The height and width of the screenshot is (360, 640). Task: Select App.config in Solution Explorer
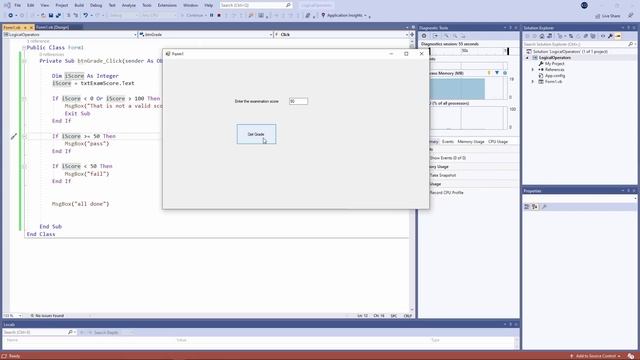555,76
